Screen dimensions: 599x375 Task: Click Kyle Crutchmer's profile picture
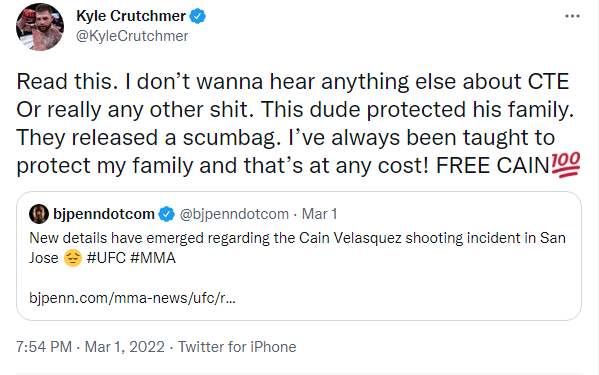click(x=40, y=27)
